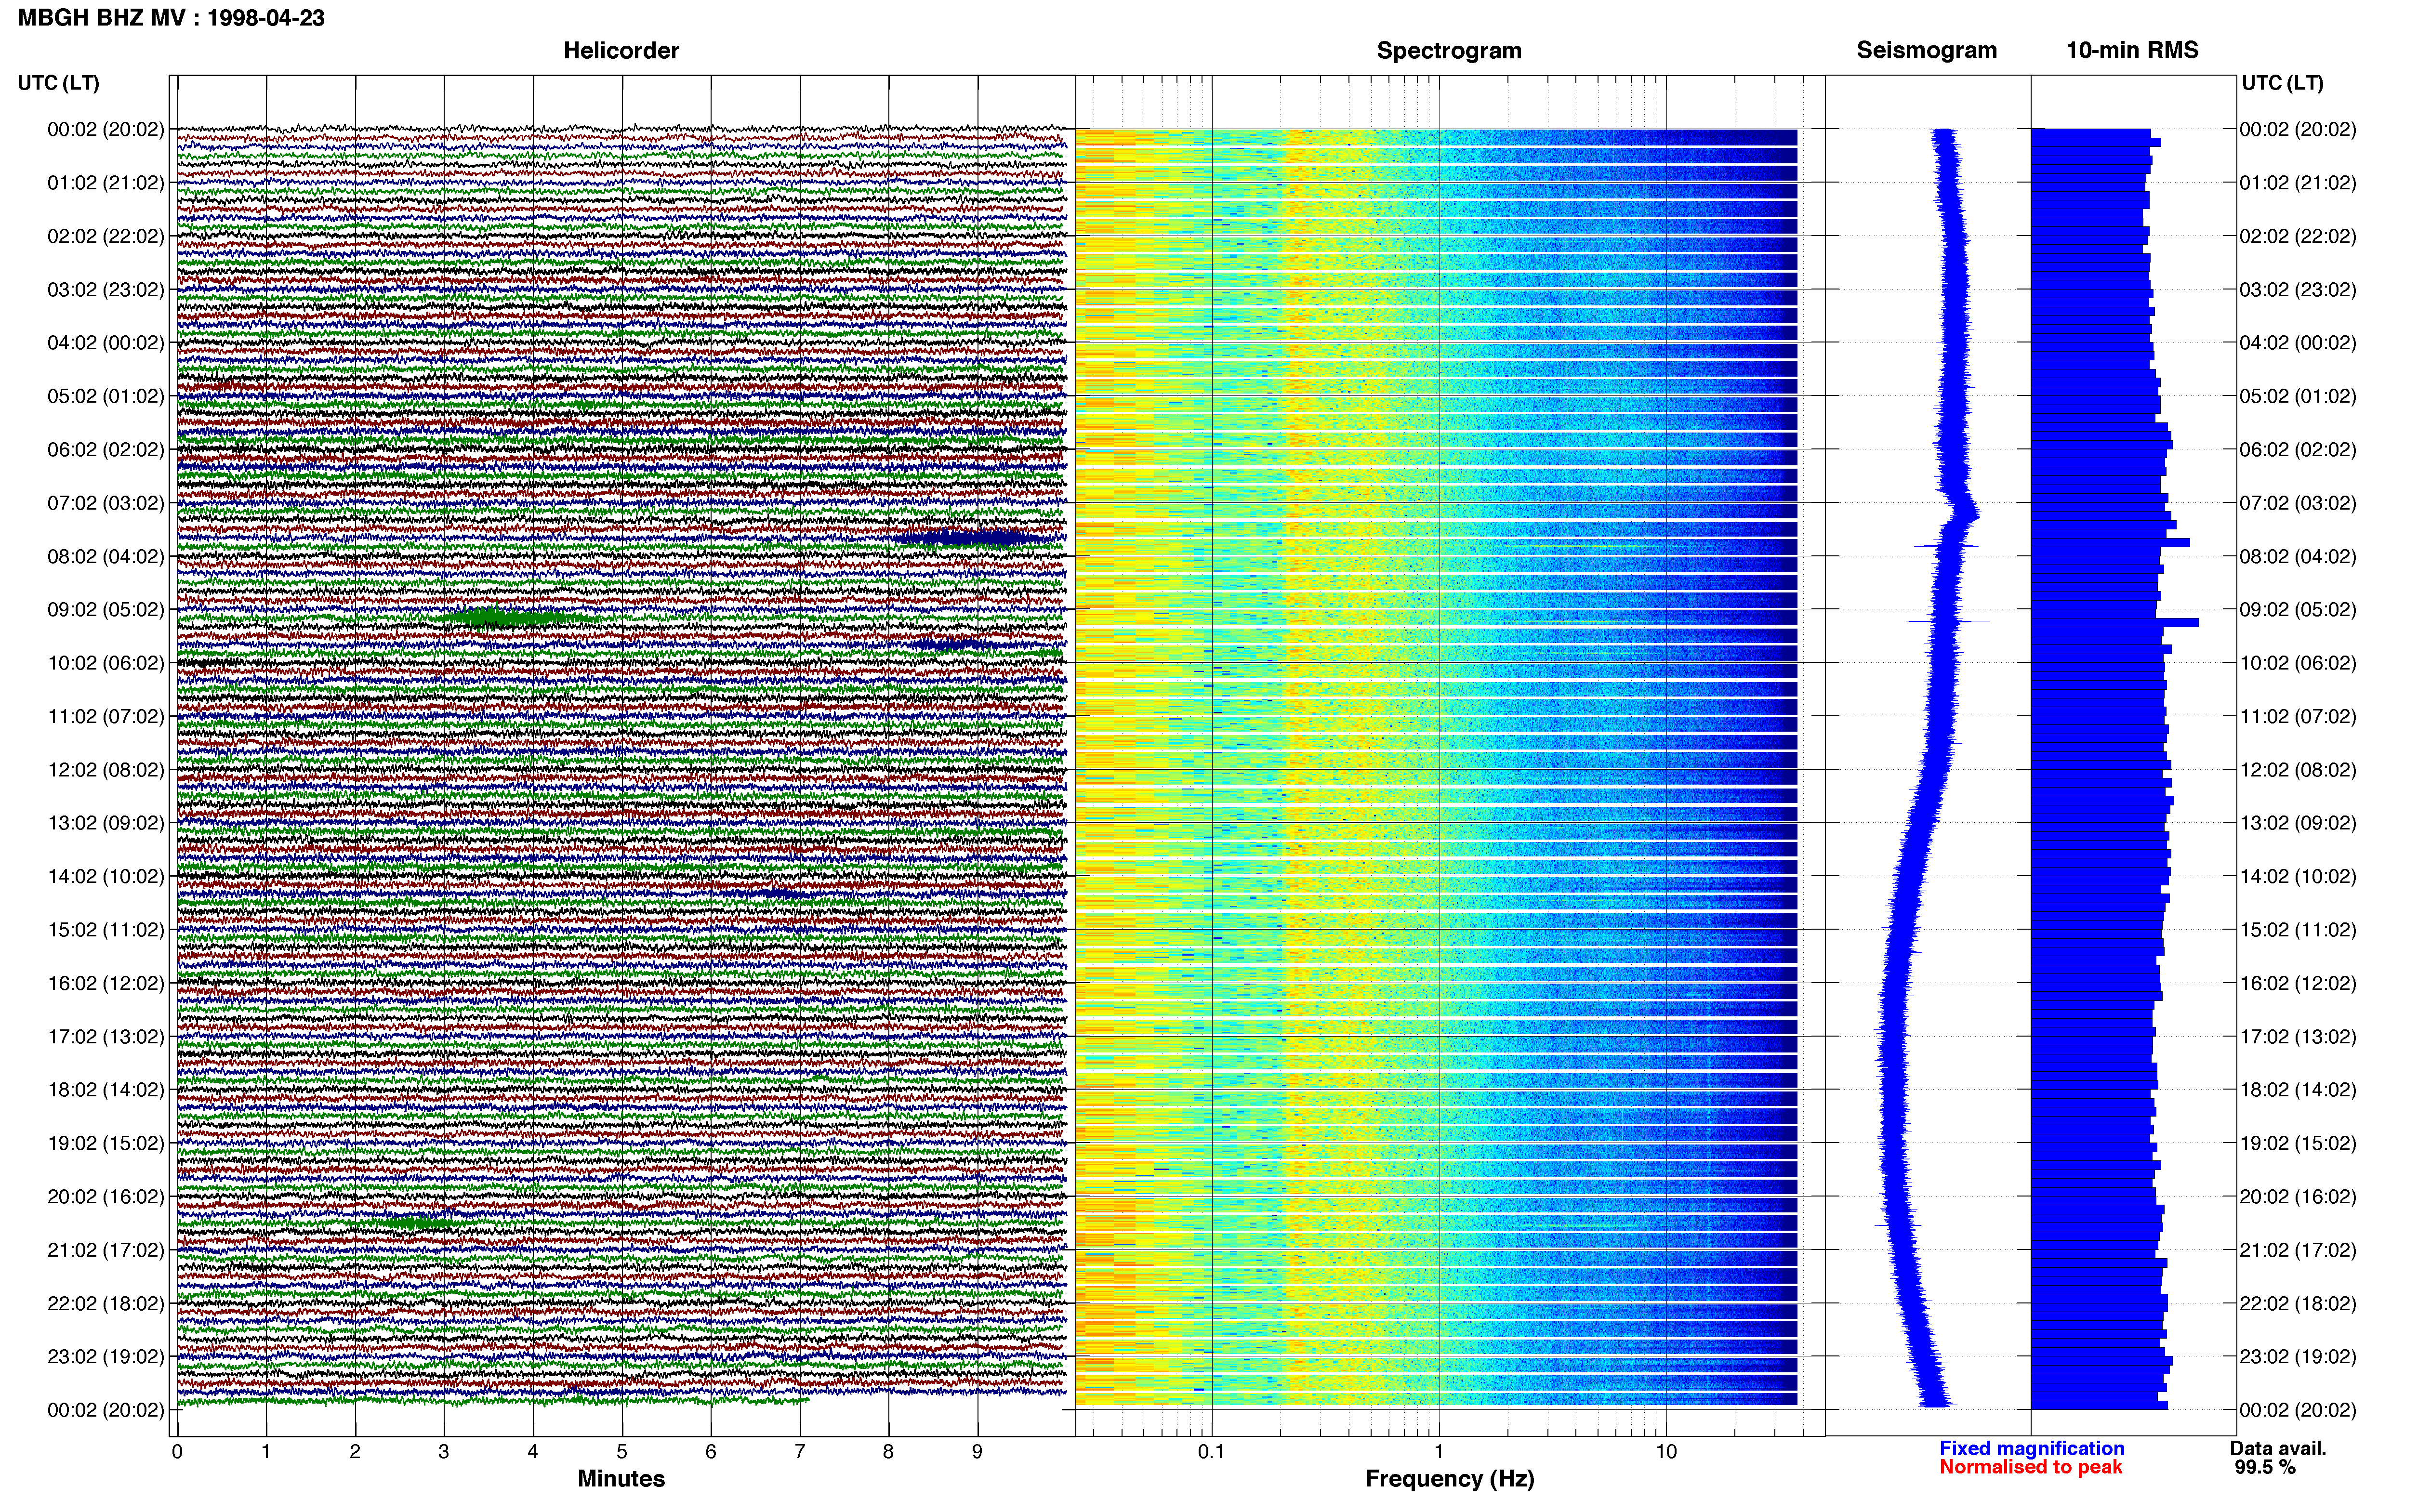Image resolution: width=2418 pixels, height=1512 pixels.
Task: Click left time label '10:02 (06:02)'
Action: tap(106, 663)
